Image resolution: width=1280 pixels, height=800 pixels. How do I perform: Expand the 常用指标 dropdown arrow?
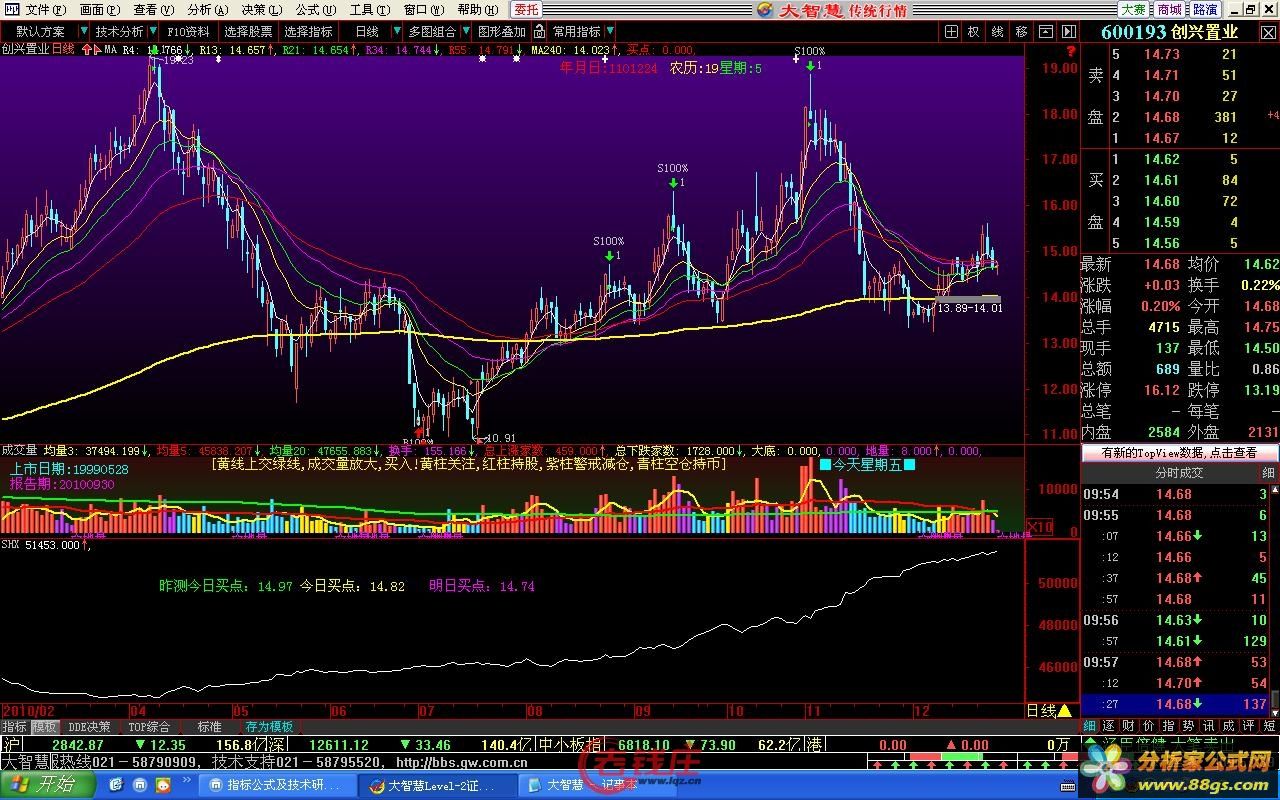[611, 32]
